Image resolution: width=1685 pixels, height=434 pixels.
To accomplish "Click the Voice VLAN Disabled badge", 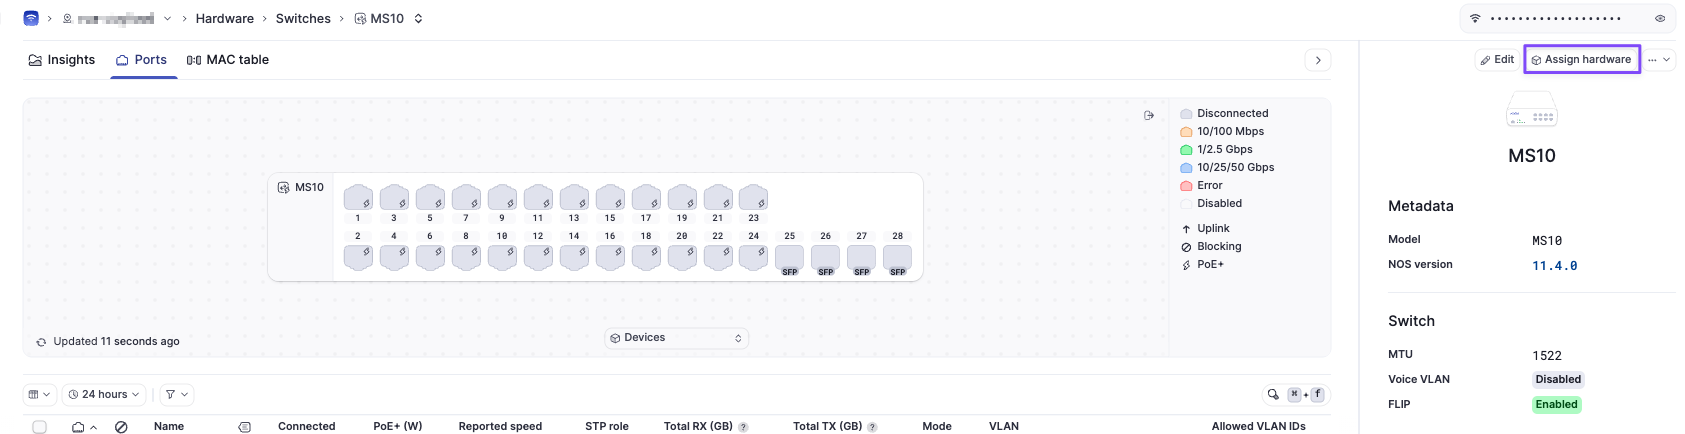I will pyautogui.click(x=1558, y=380).
